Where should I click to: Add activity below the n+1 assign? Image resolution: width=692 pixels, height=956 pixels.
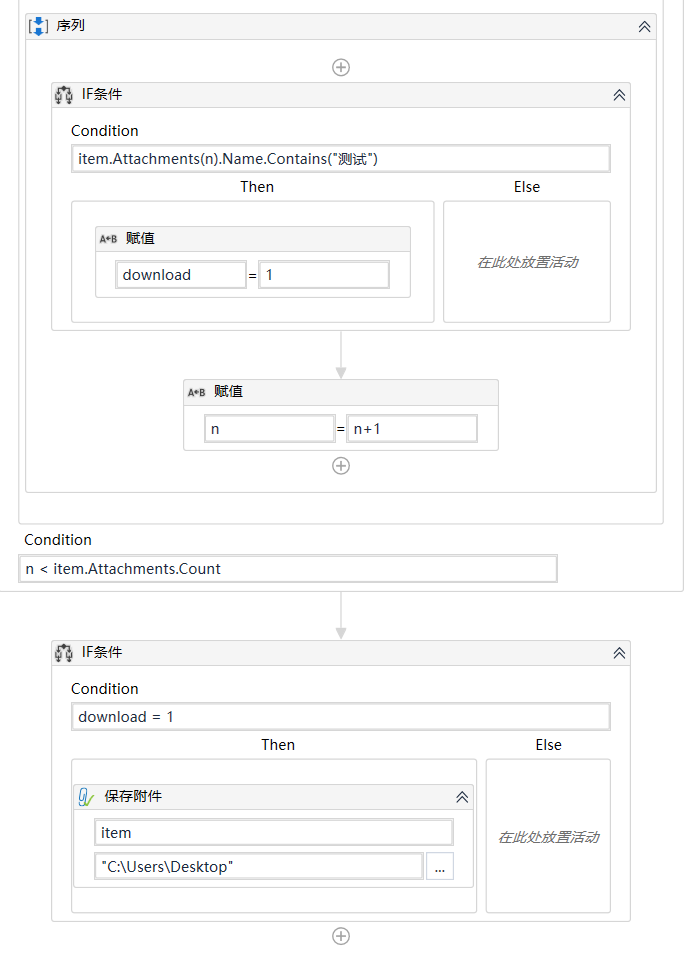(341, 466)
